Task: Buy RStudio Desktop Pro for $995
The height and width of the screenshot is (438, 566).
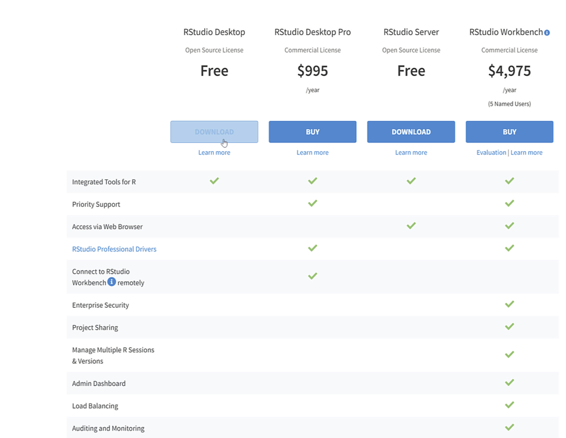Action: click(x=313, y=132)
